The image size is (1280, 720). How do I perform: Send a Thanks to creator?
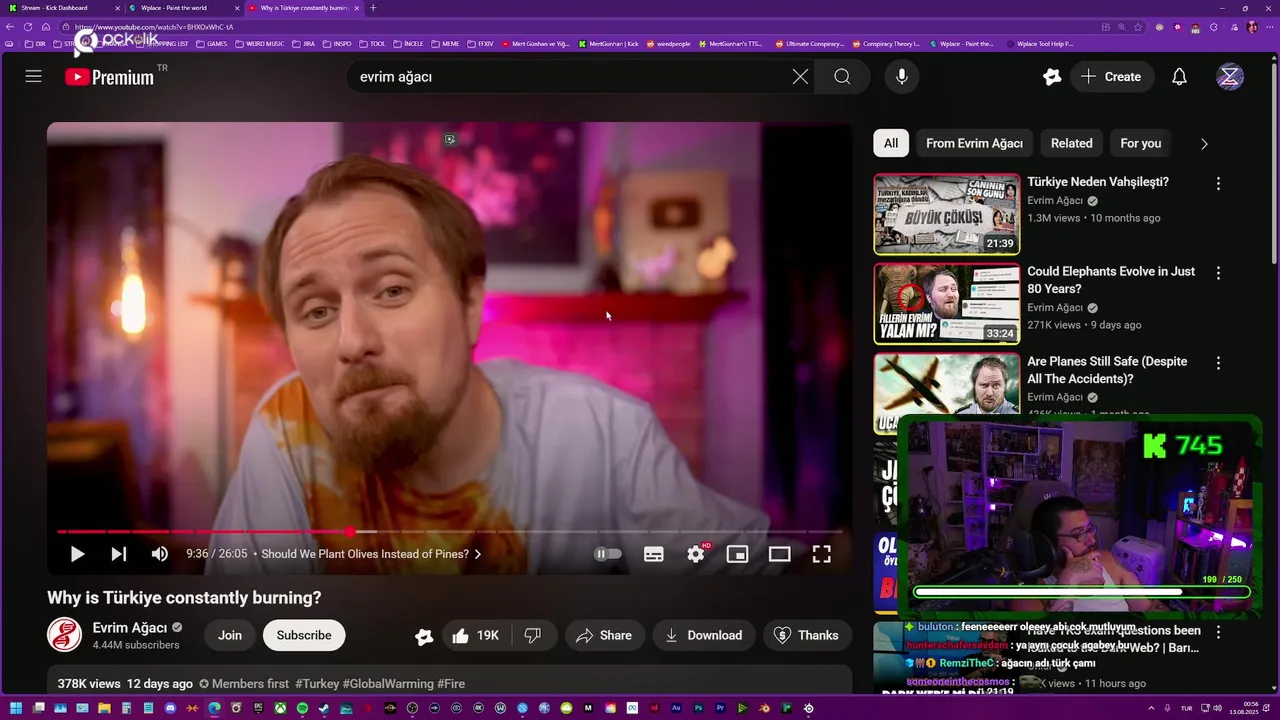click(x=807, y=635)
